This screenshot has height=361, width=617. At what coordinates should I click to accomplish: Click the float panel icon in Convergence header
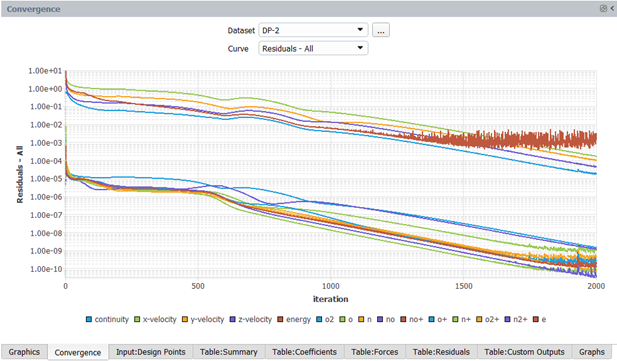pyautogui.click(x=603, y=9)
